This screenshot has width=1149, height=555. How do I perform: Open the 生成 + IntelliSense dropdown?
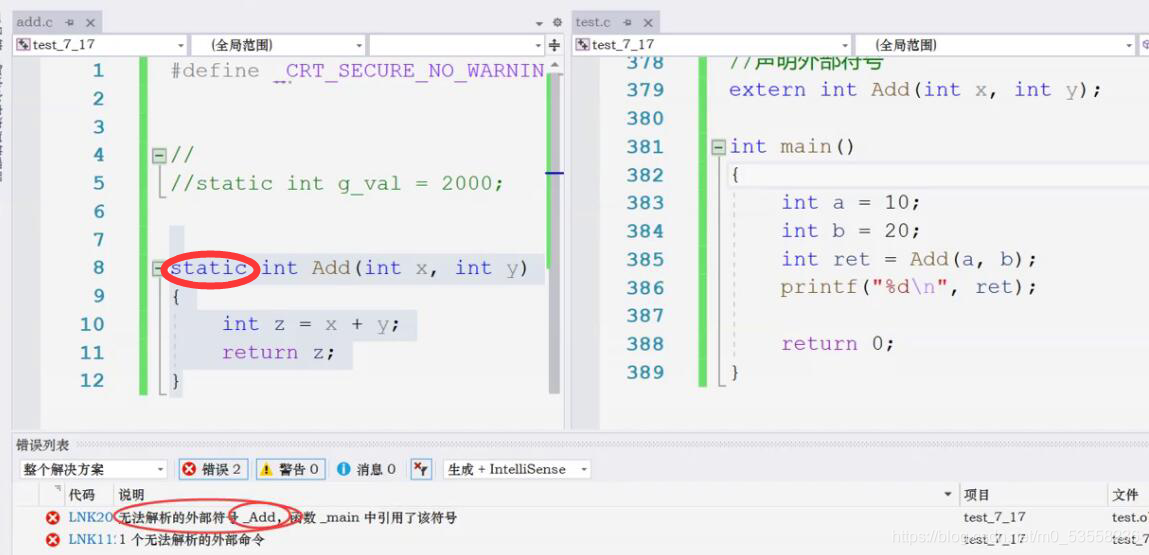(x=517, y=469)
